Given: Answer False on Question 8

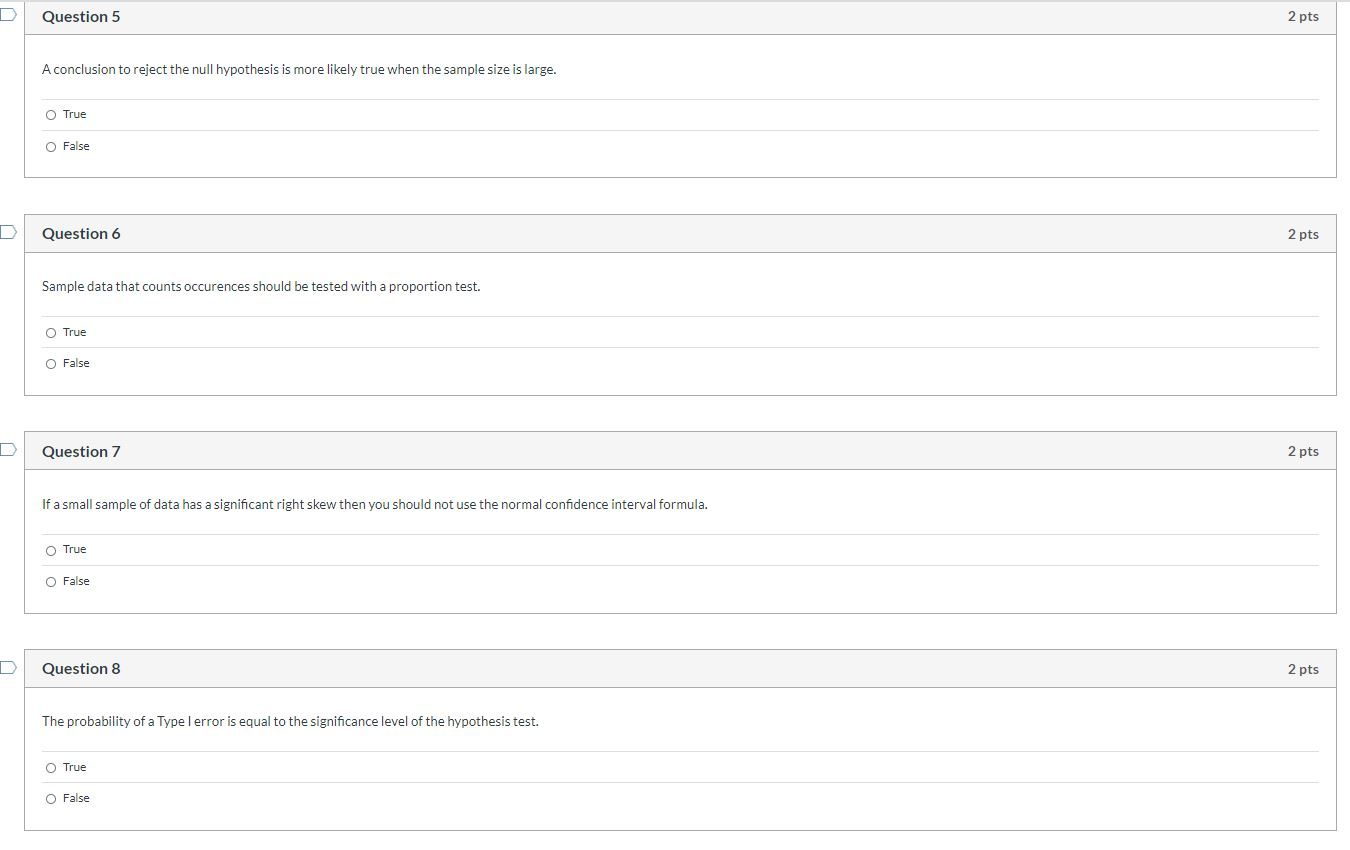Looking at the screenshot, I should coord(51,799).
